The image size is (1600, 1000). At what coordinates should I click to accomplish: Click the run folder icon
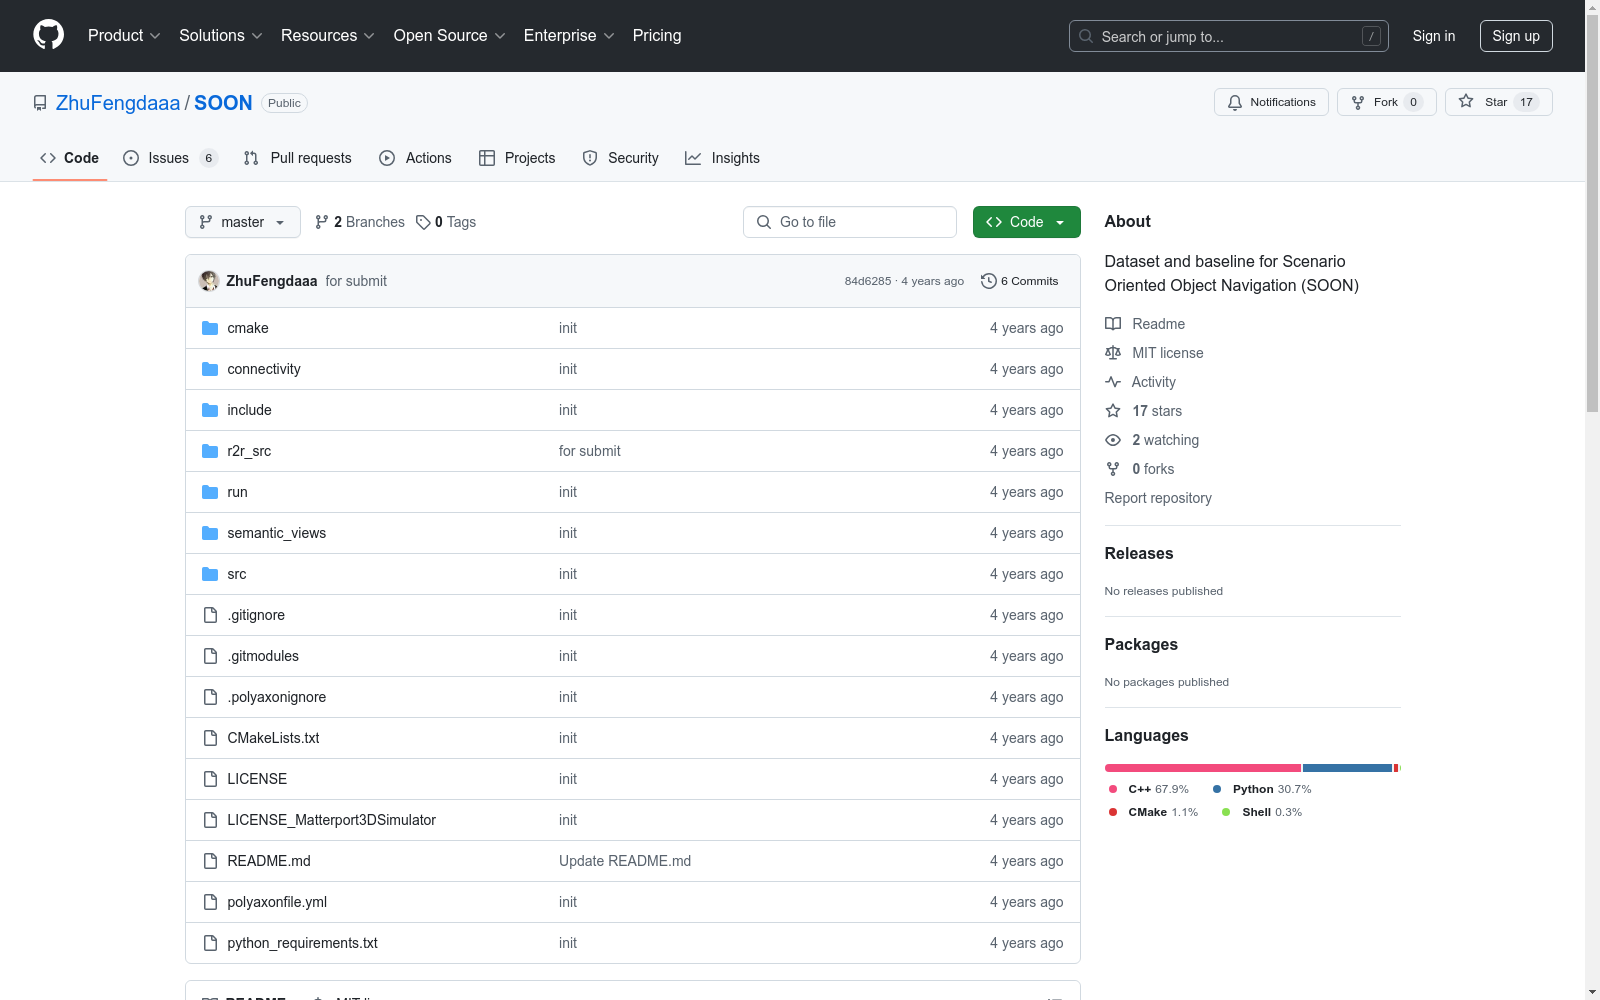point(210,492)
